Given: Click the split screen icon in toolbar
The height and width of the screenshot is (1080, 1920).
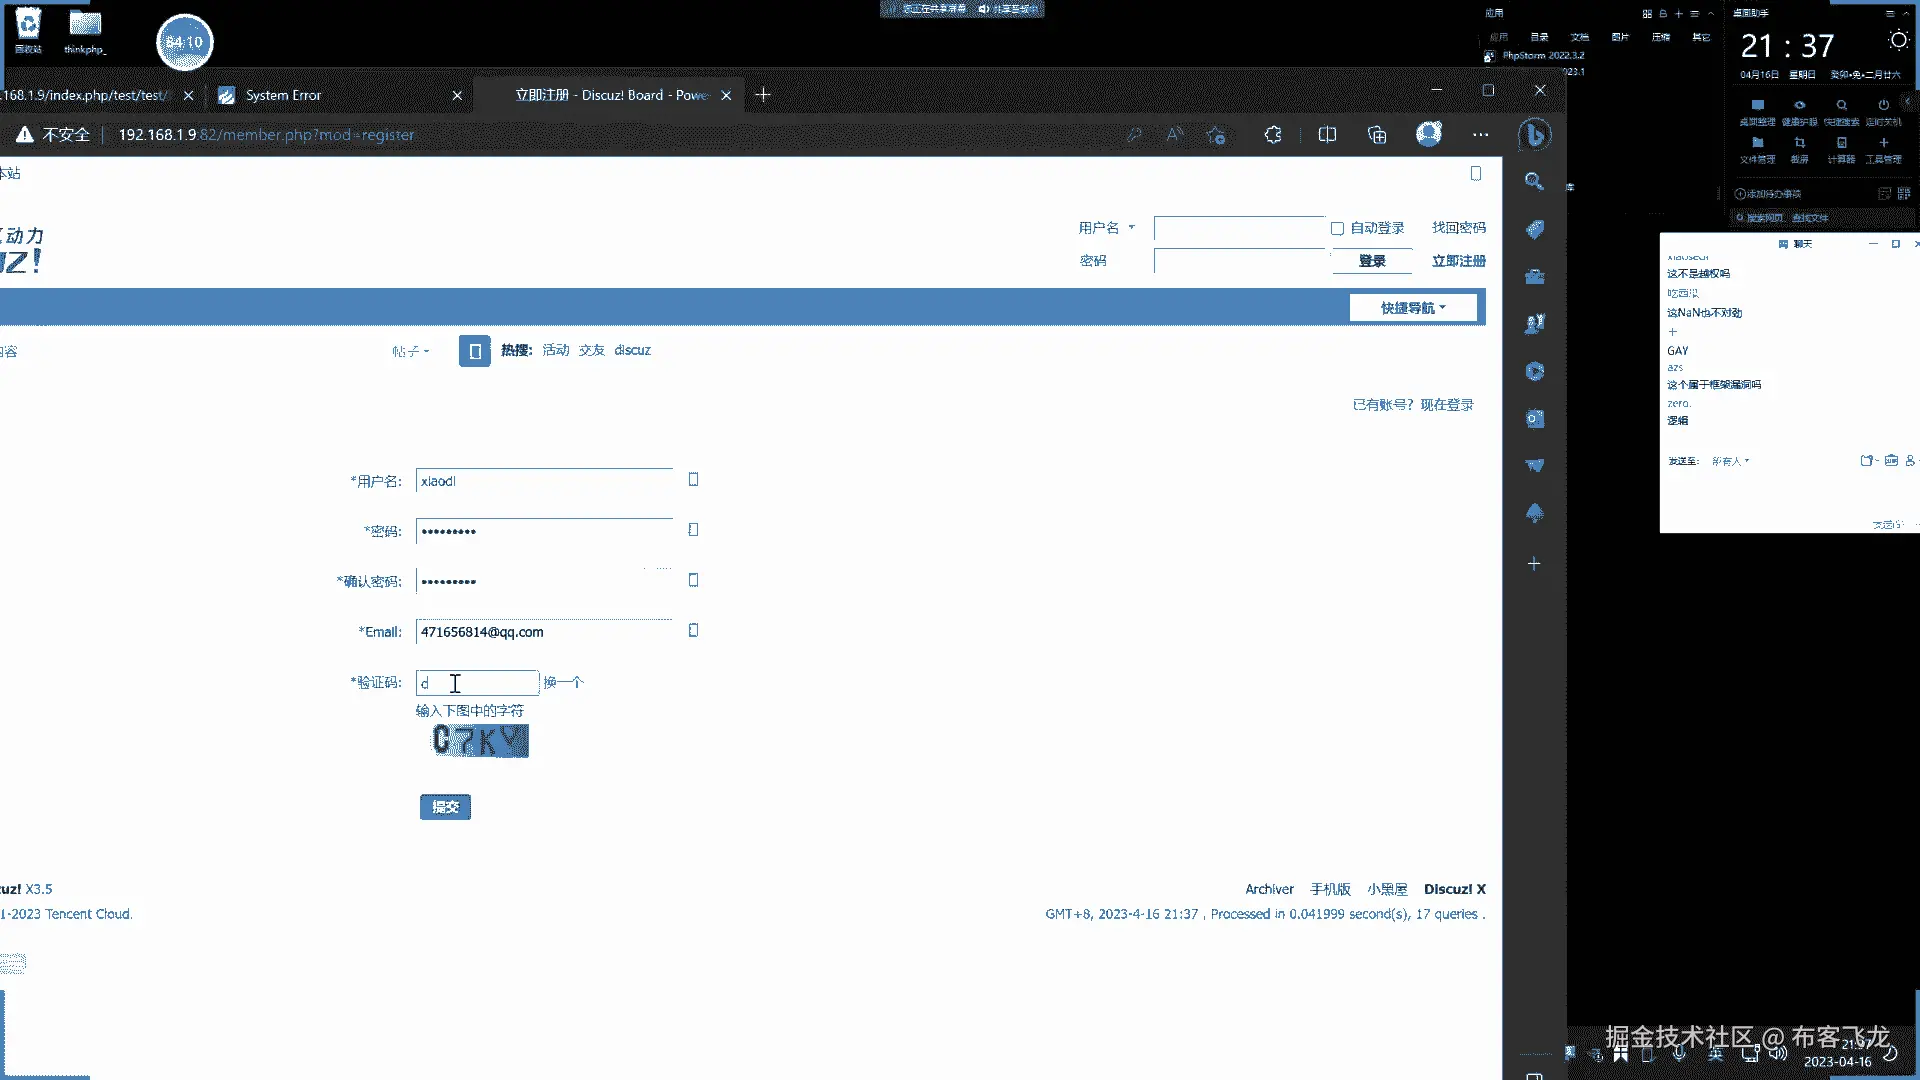Looking at the screenshot, I should tap(1327, 135).
